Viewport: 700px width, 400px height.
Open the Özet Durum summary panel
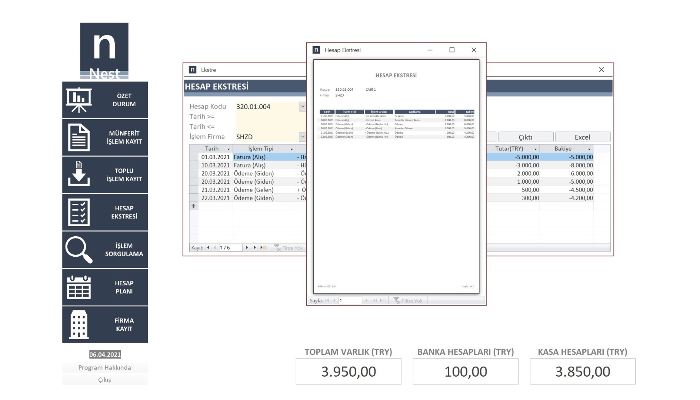pos(105,100)
